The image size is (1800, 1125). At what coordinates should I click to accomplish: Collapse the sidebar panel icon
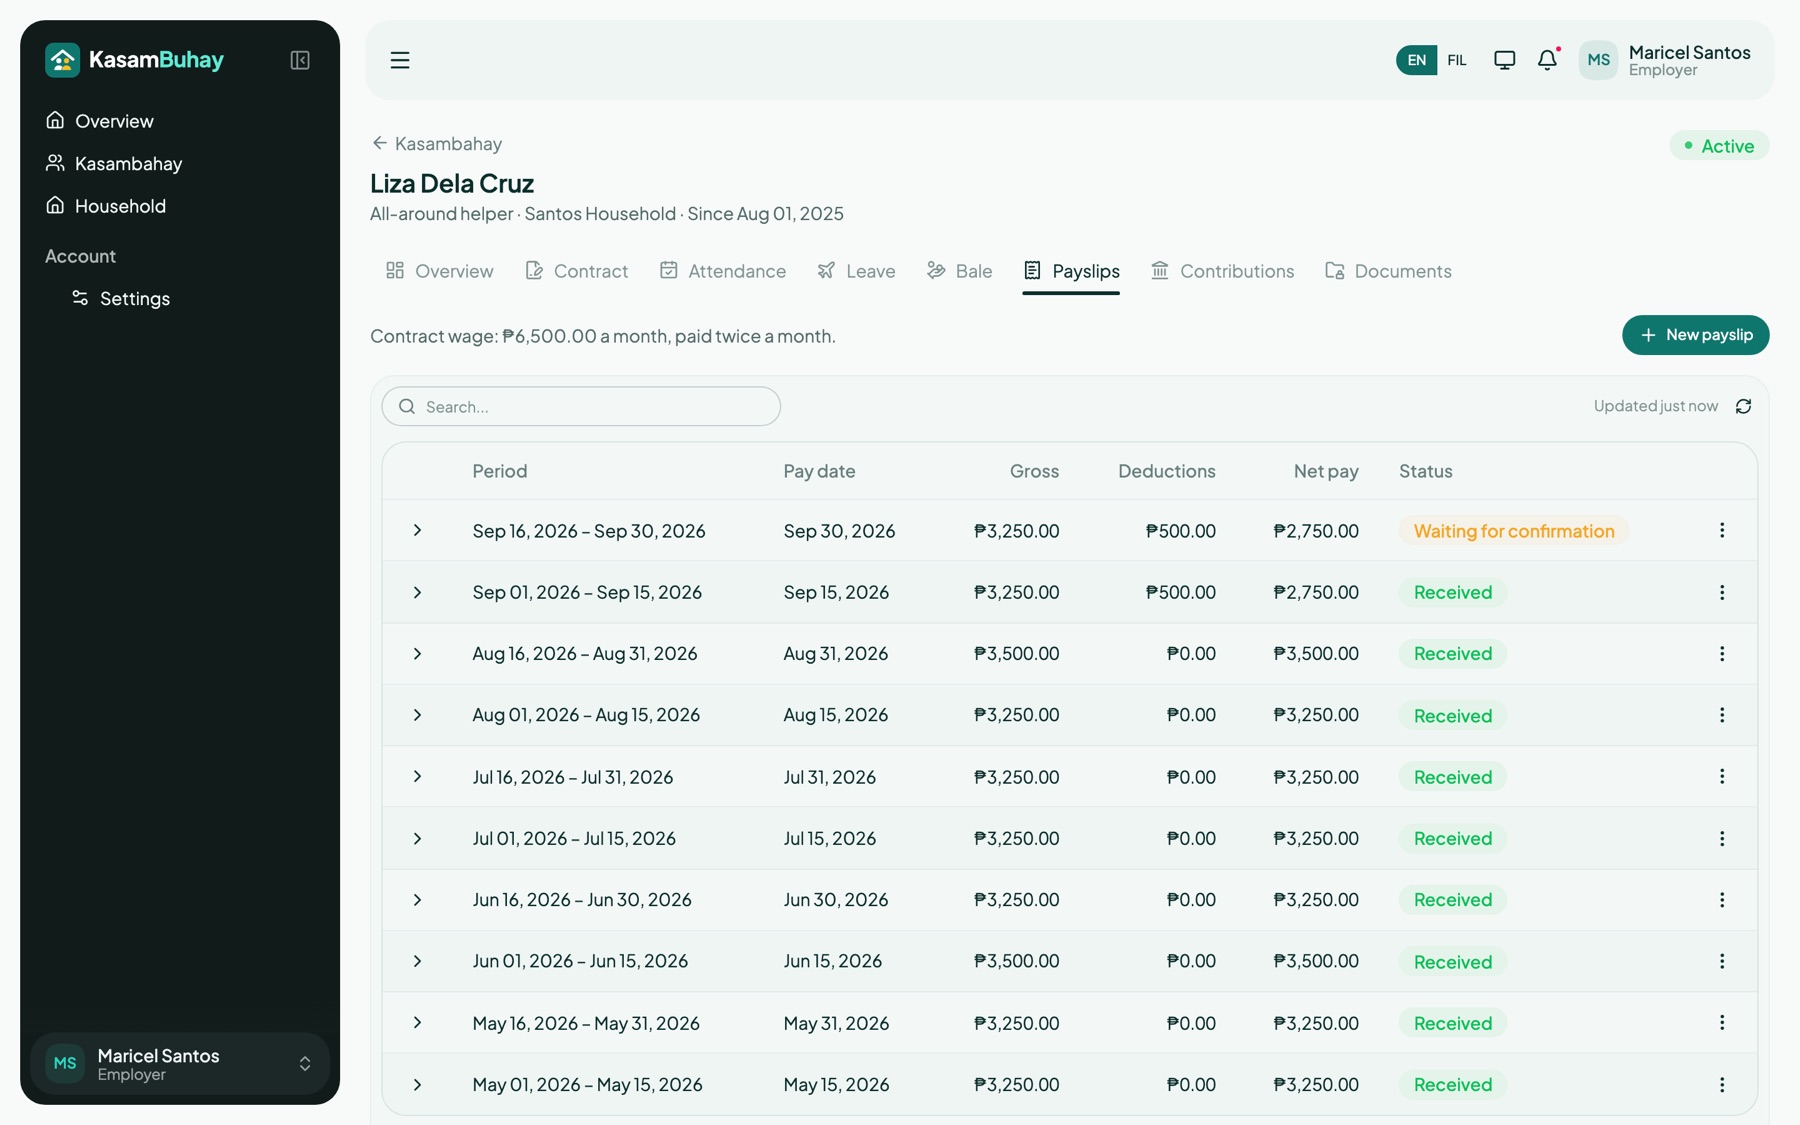click(300, 60)
